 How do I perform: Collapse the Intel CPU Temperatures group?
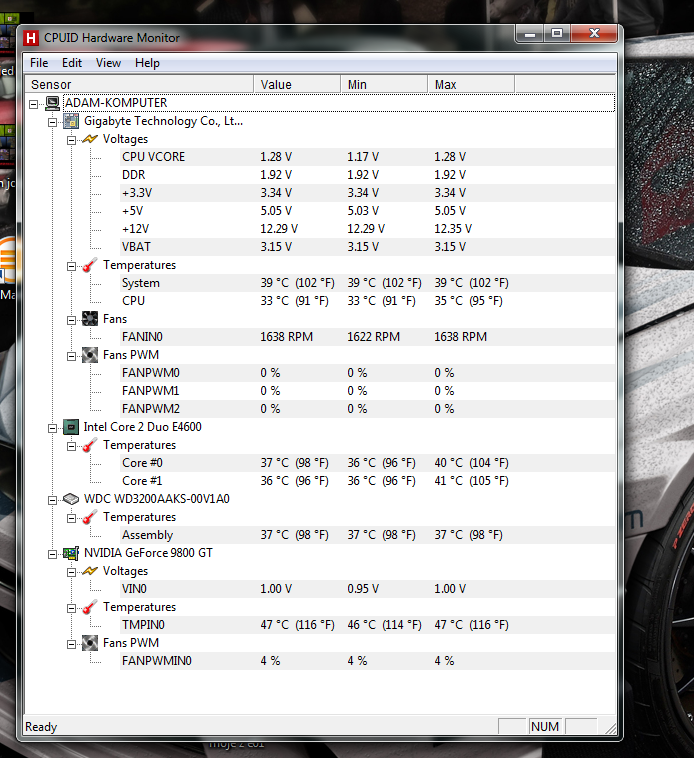click(x=71, y=446)
